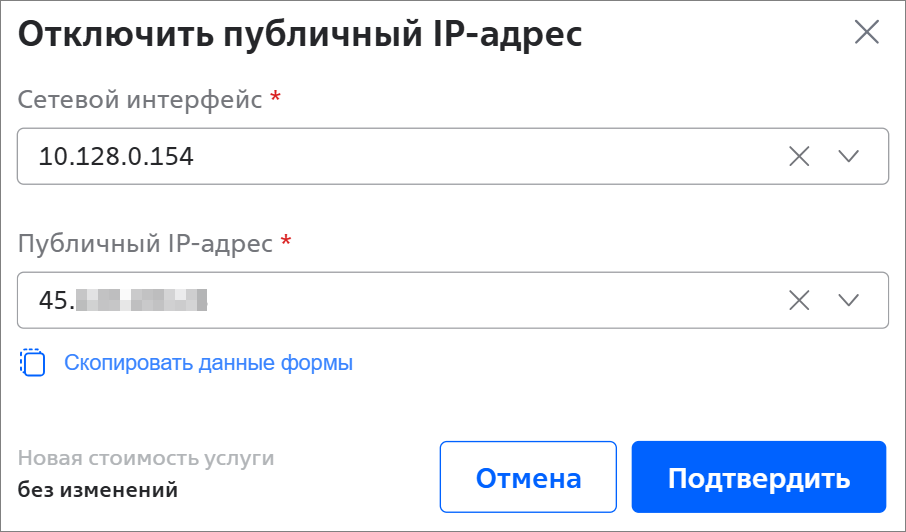This screenshot has width=906, height=532.
Task: Click the Новая стоимость услуги caption
Action: [x=146, y=458]
